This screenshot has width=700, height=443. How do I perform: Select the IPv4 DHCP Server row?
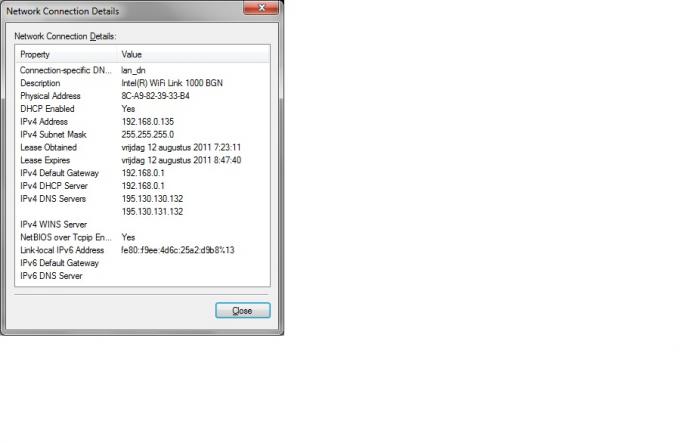tap(142, 186)
